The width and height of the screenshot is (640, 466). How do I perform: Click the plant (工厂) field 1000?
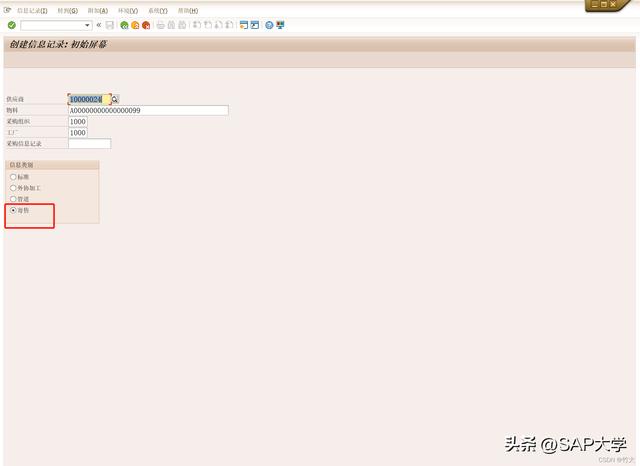[x=78, y=133]
